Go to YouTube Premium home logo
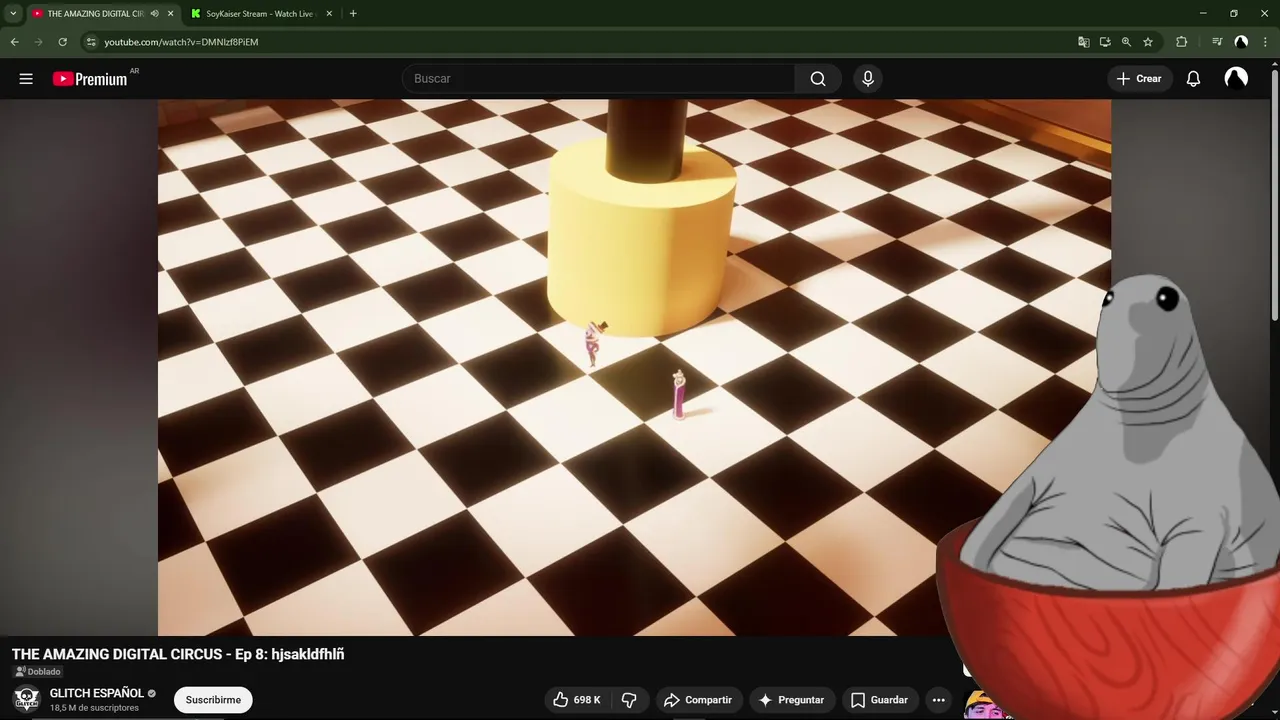The image size is (1280, 720). 90,79
